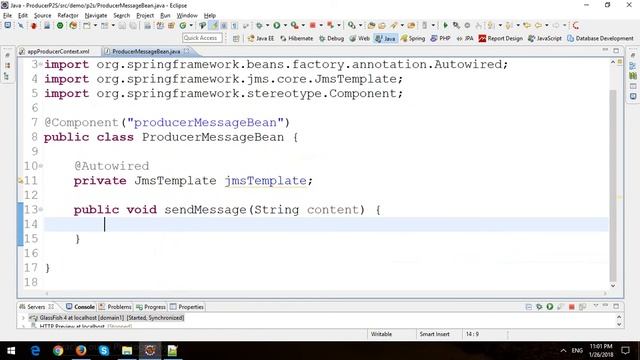Open the Navigate menu
Screen dimensions: 640x360
click(x=96, y=16)
